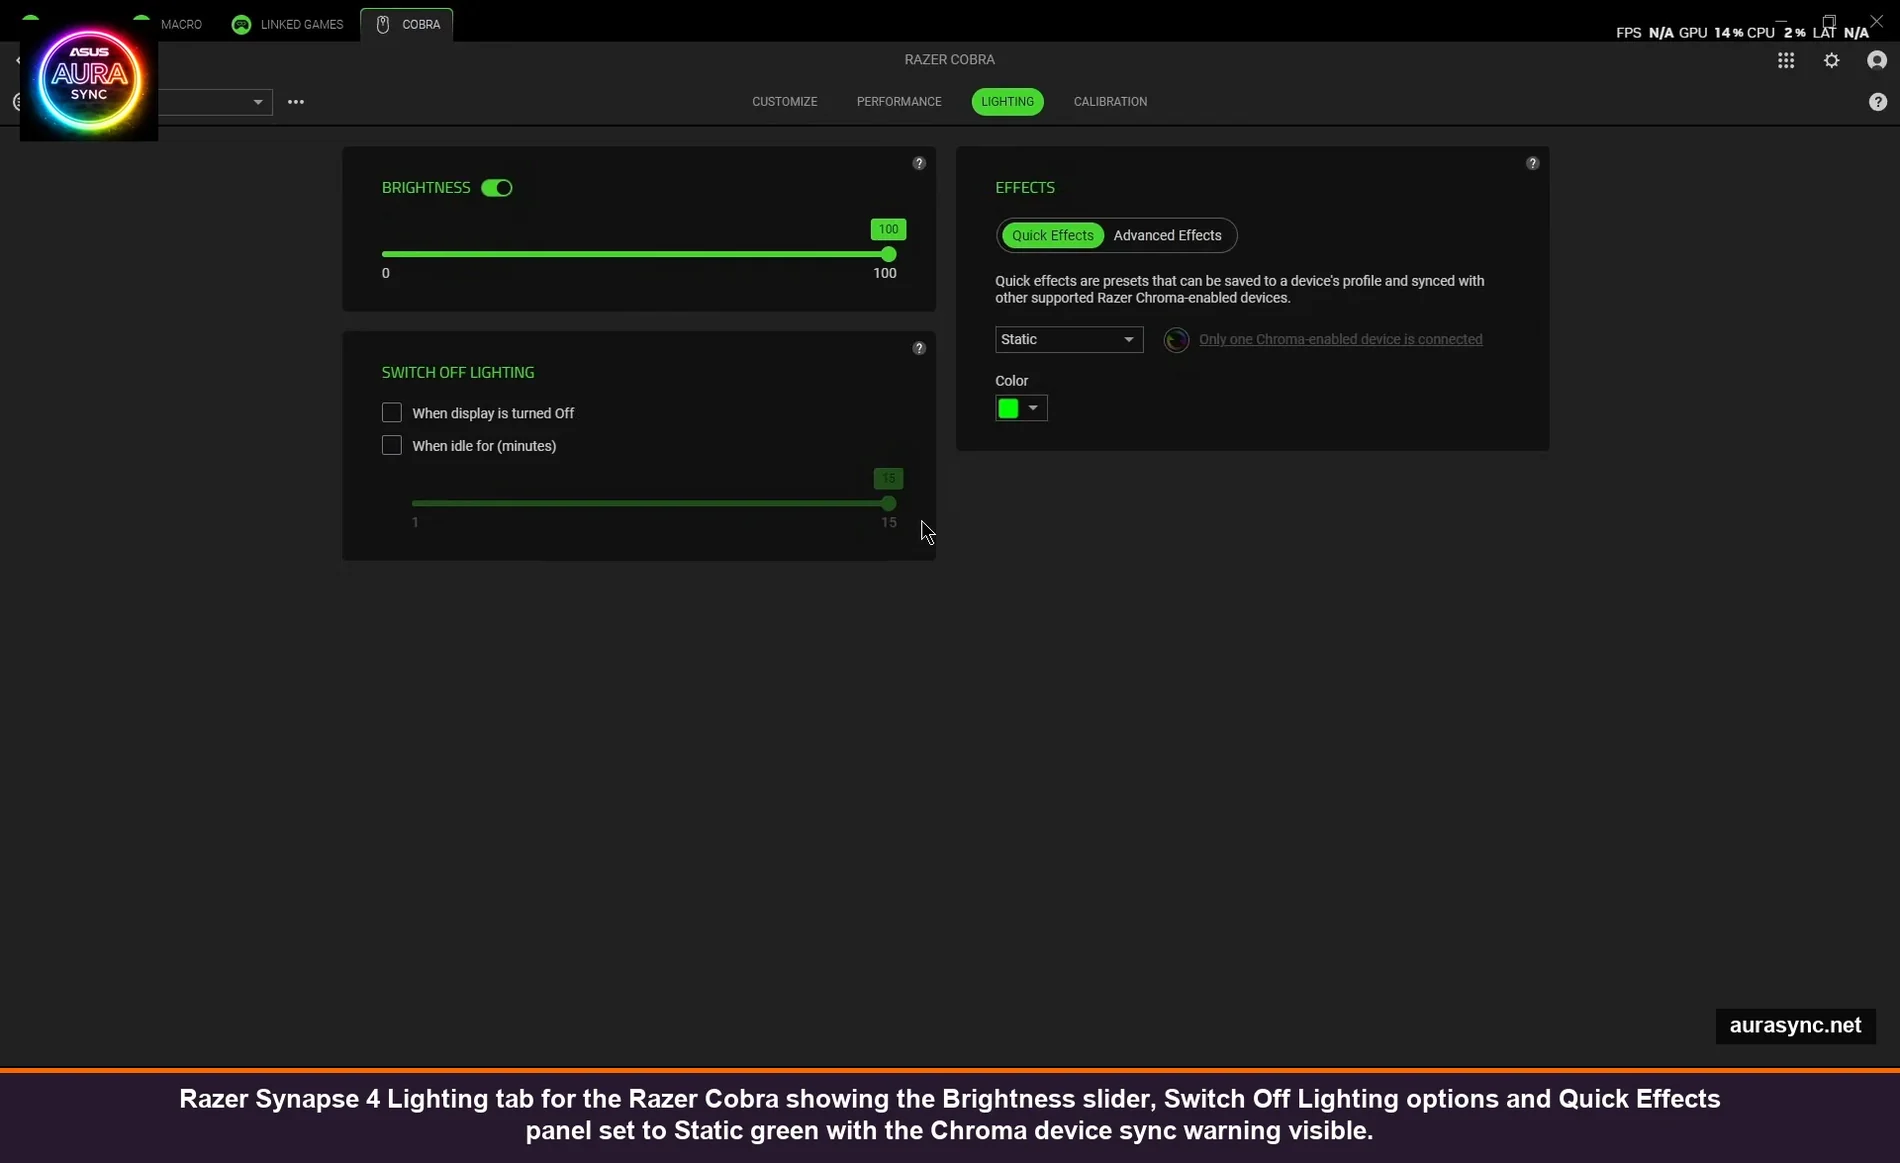Open the account profile icon

tap(1877, 60)
